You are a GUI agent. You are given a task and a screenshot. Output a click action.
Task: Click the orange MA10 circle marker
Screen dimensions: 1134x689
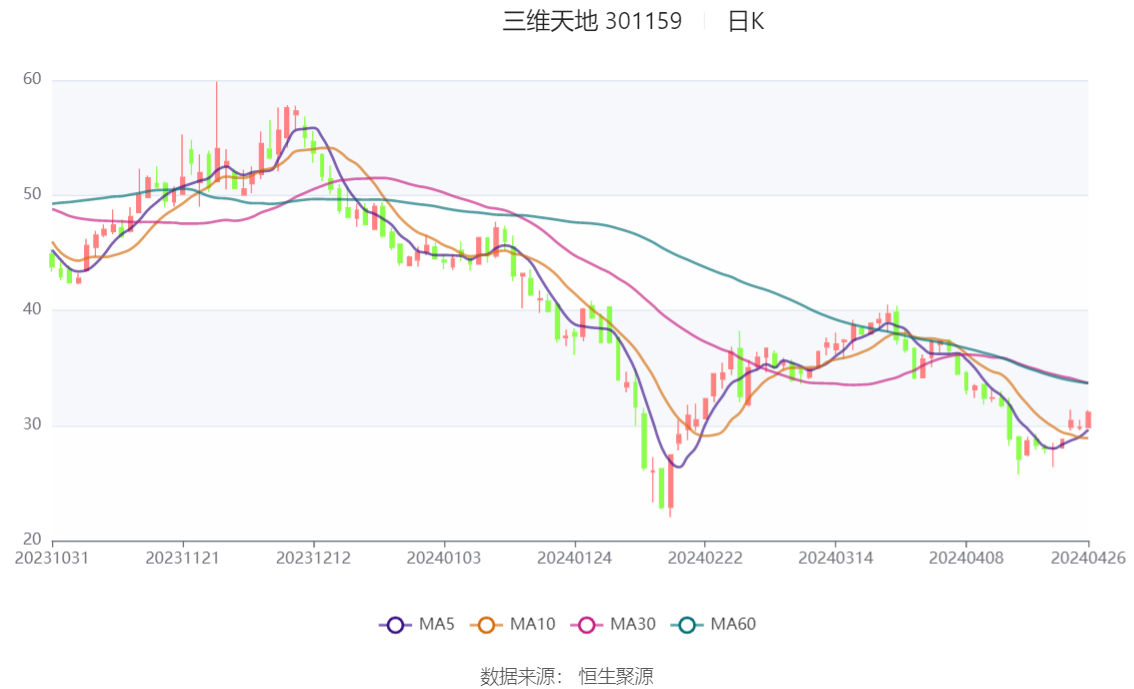pyautogui.click(x=487, y=624)
